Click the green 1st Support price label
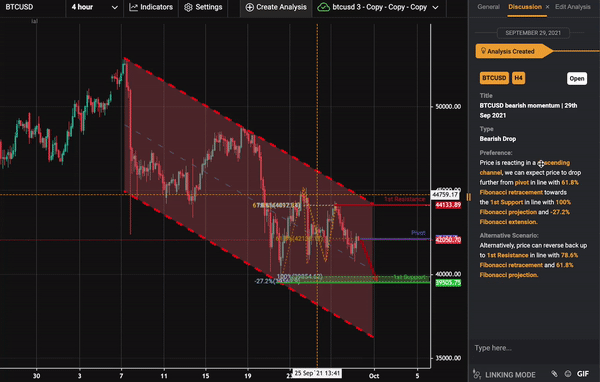The image size is (600, 382). pyautogui.click(x=448, y=283)
